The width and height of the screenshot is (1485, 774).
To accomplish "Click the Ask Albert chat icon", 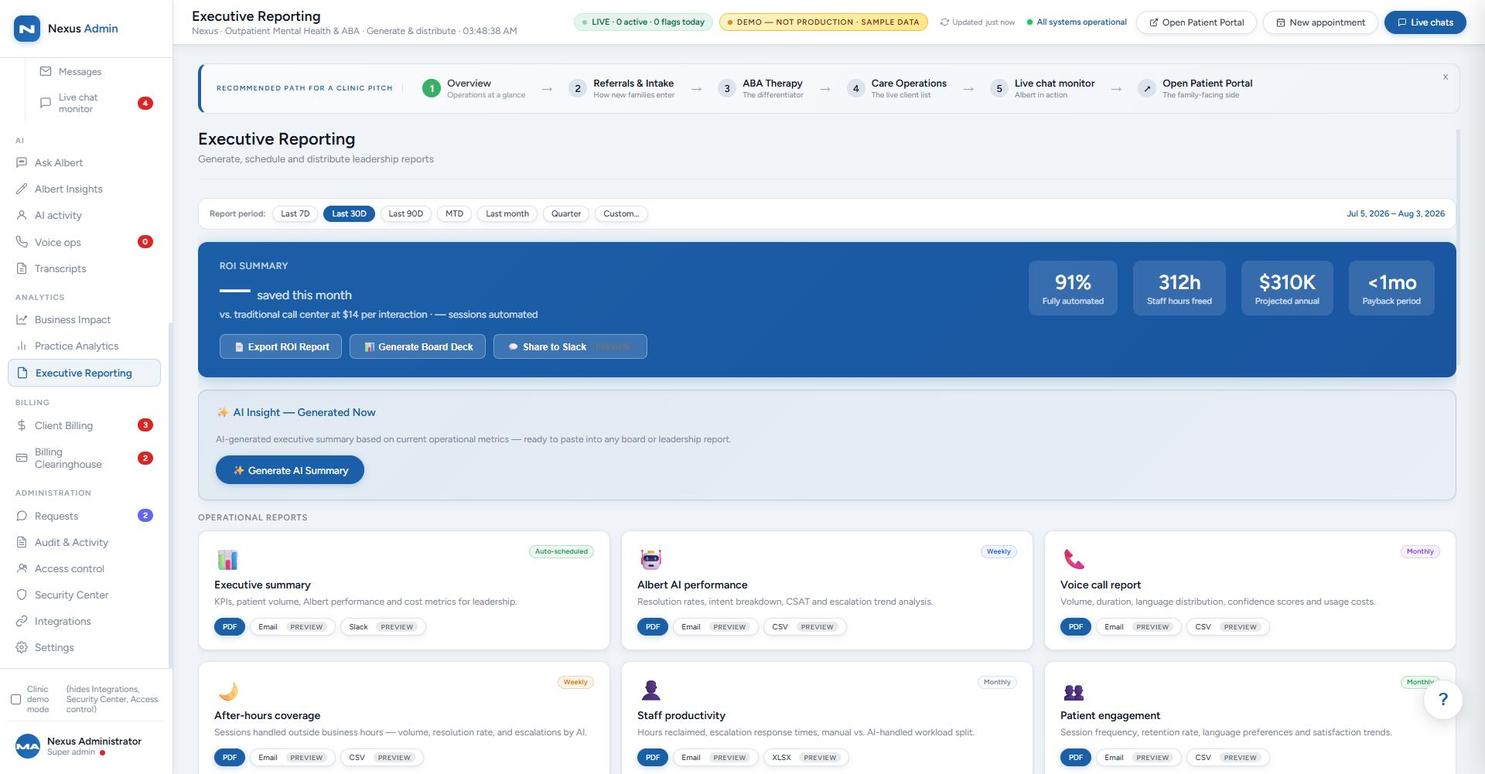I will click(x=22, y=163).
